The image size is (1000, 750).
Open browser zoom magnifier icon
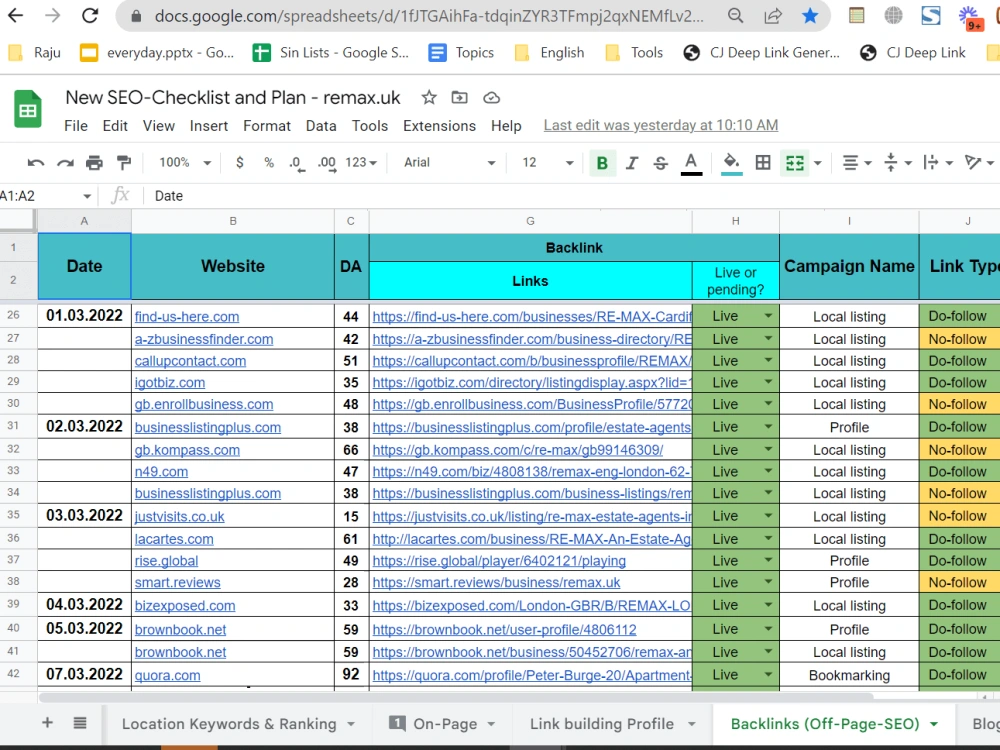735,15
